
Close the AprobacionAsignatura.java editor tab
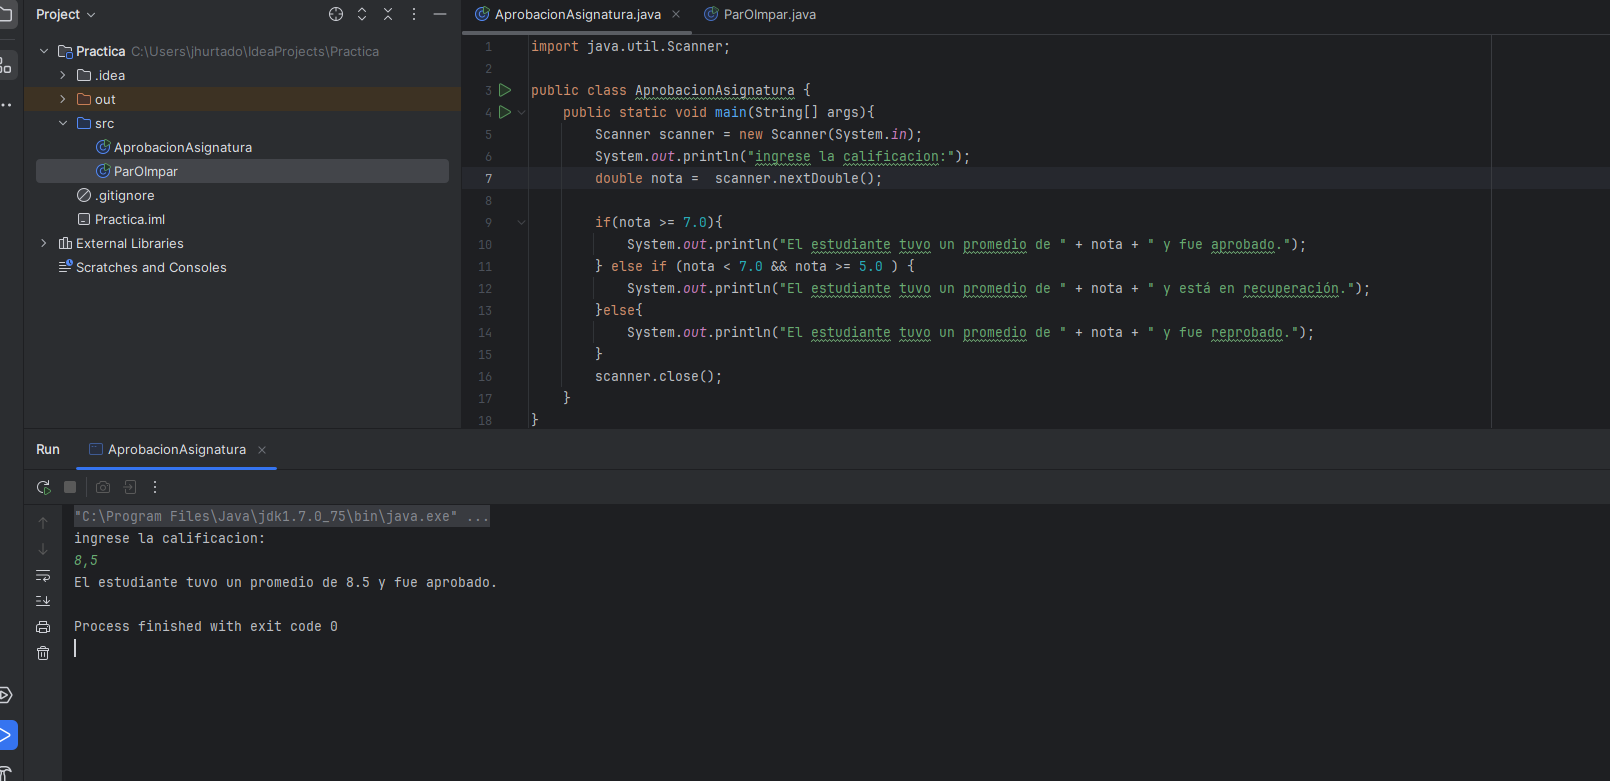click(676, 14)
